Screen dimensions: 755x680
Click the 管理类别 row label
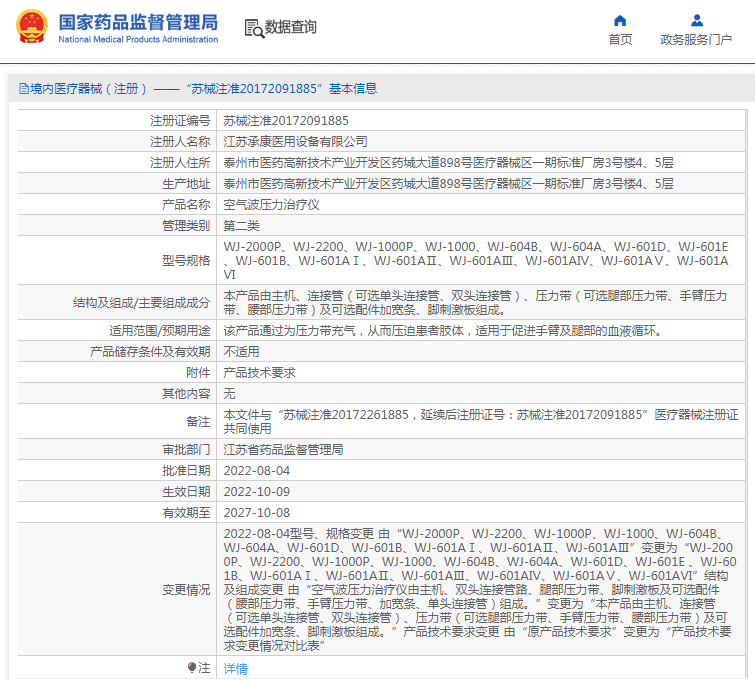click(x=186, y=226)
